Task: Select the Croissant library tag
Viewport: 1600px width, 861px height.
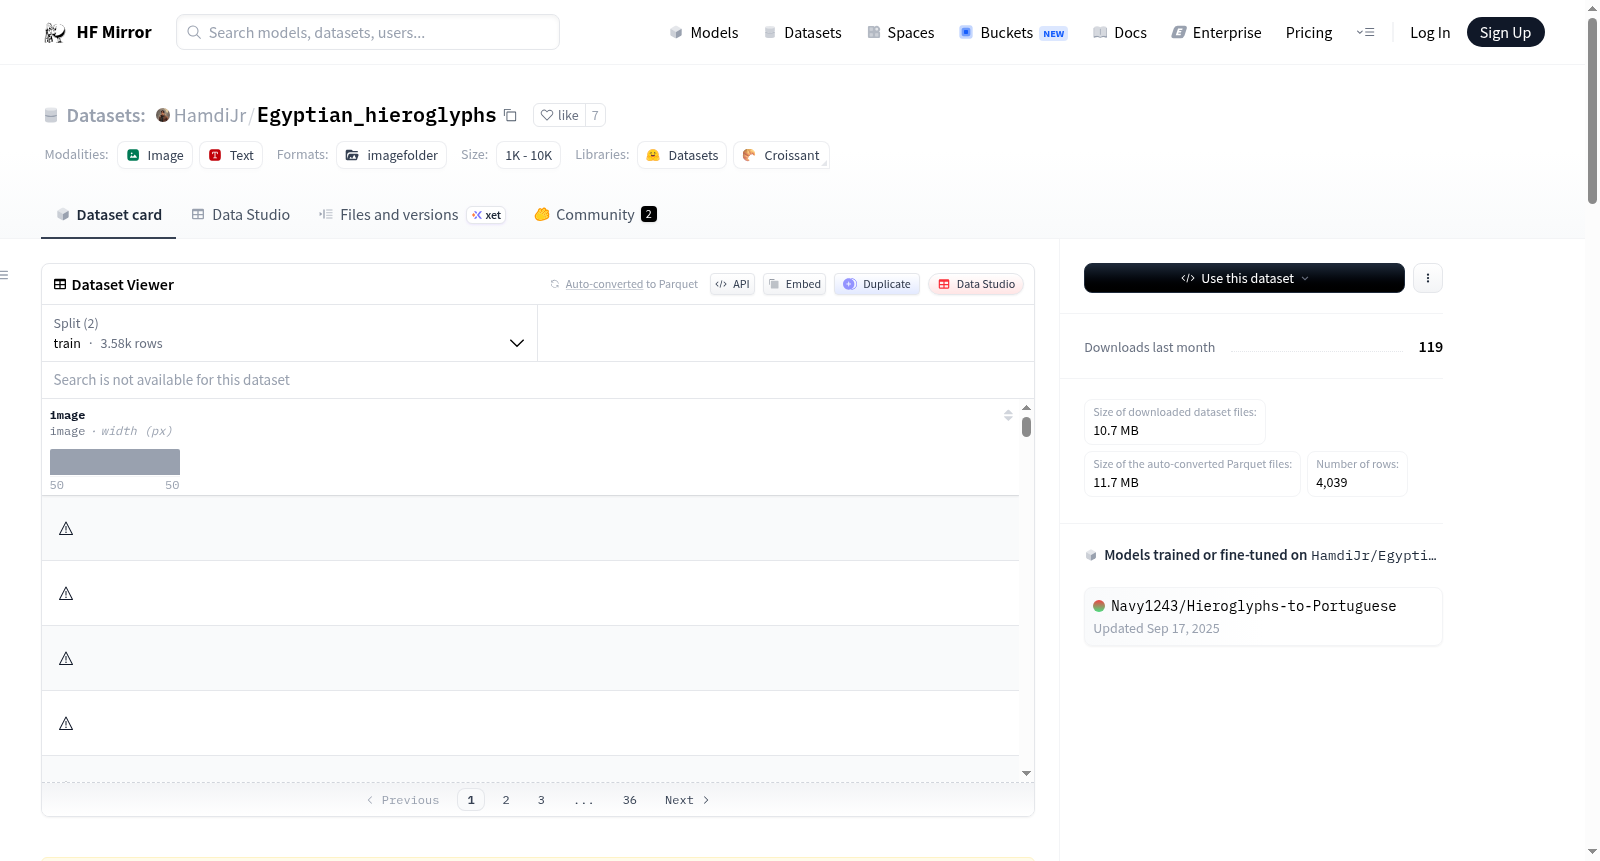Action: coord(781,155)
